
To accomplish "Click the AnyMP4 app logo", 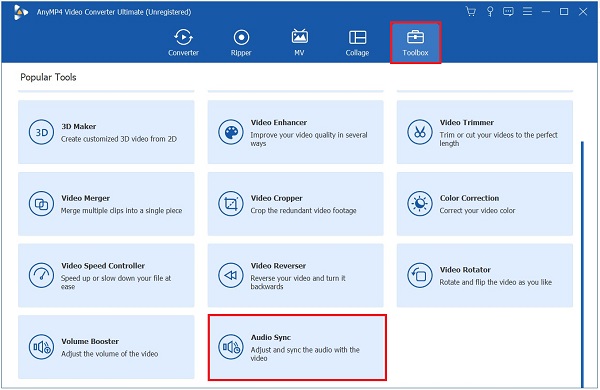I will point(21,12).
